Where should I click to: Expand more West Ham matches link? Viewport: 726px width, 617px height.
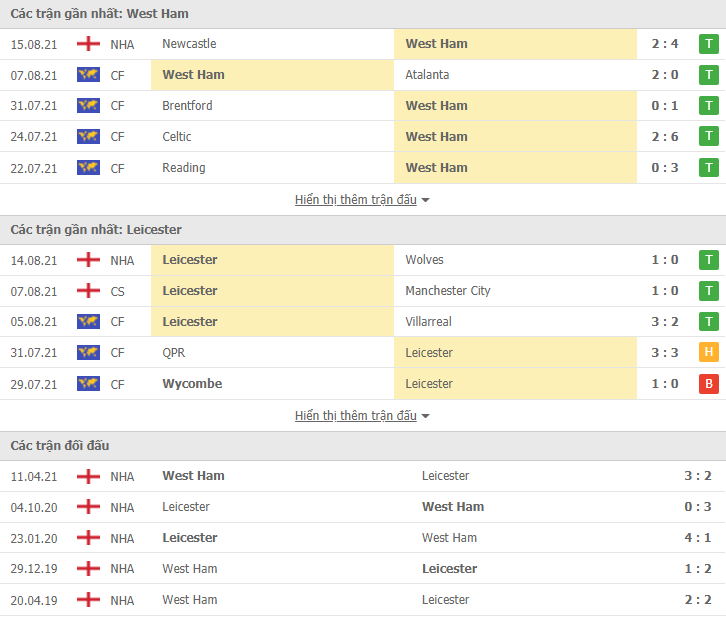[x=356, y=199]
